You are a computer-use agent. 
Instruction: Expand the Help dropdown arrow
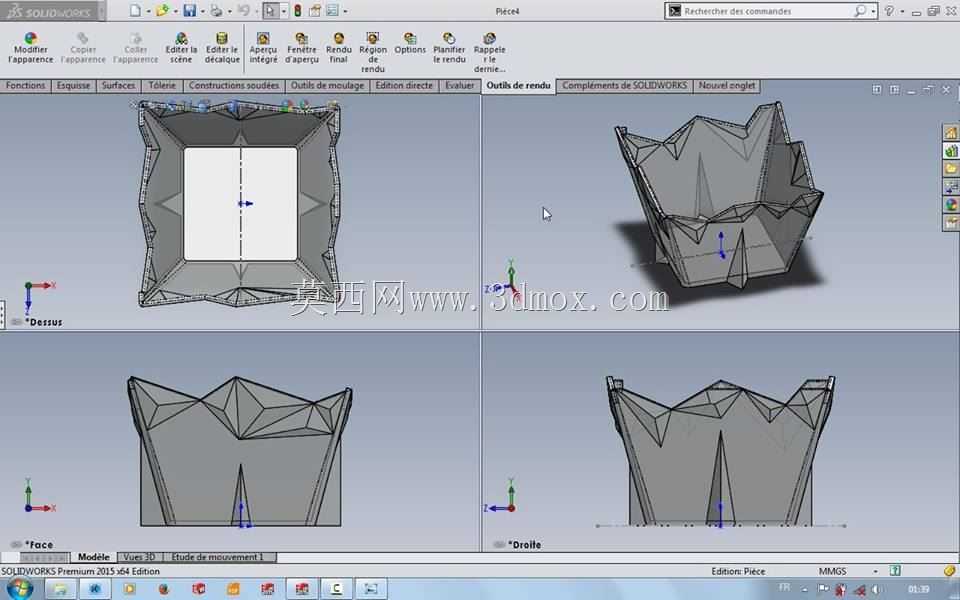[902, 11]
